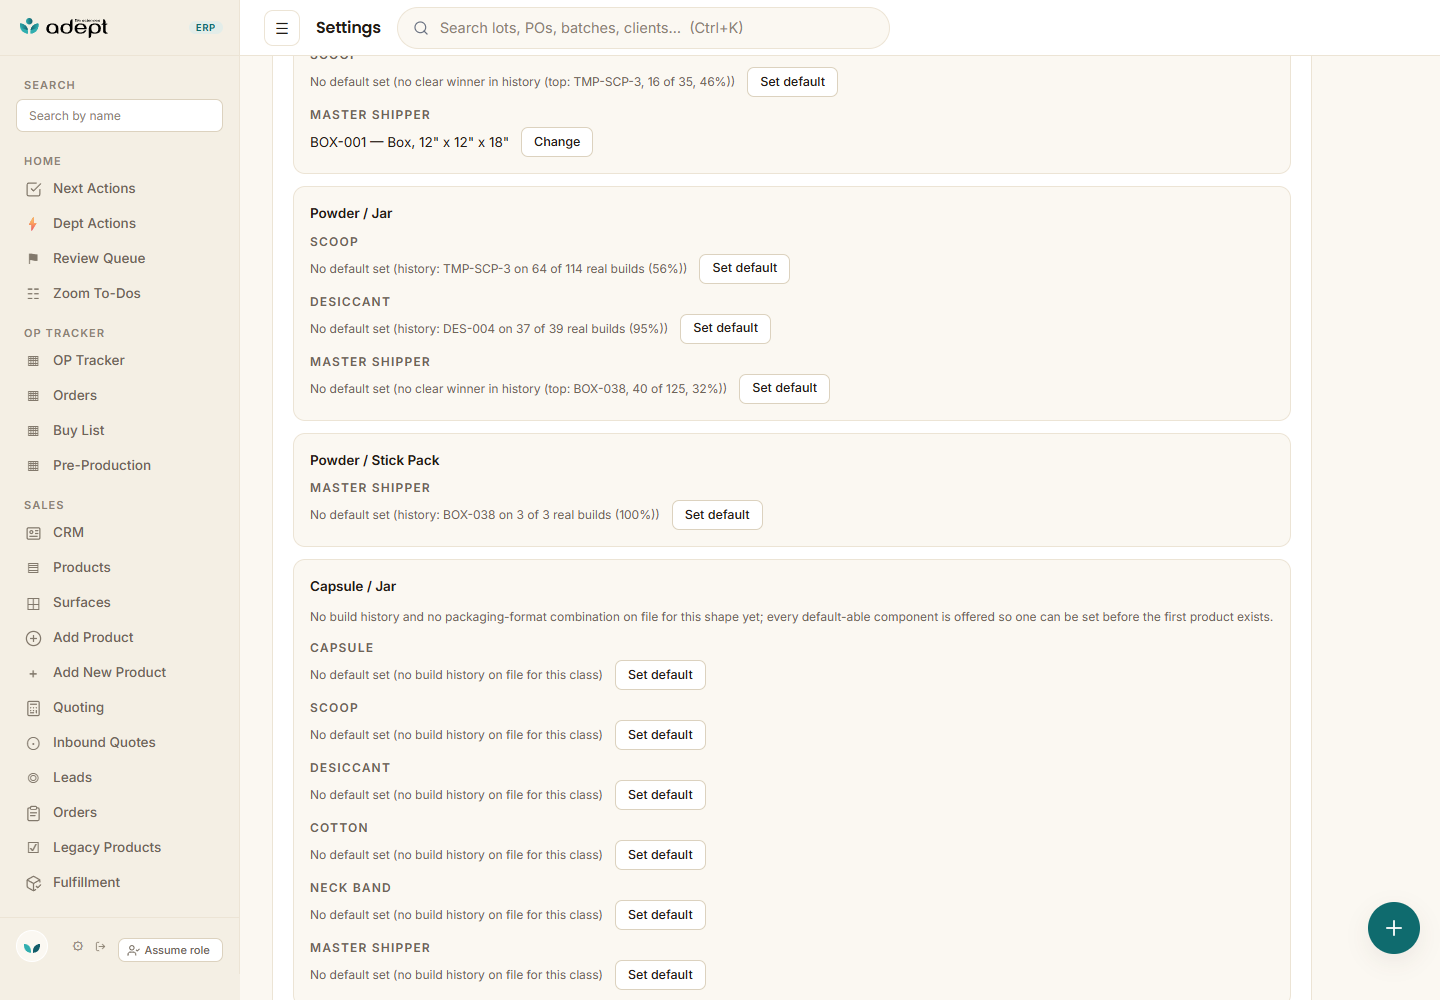Set default for Capsule / Jar scoop

[660, 735]
